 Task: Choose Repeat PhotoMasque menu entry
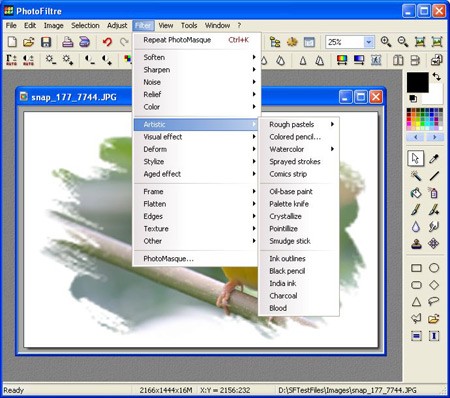tap(195, 40)
